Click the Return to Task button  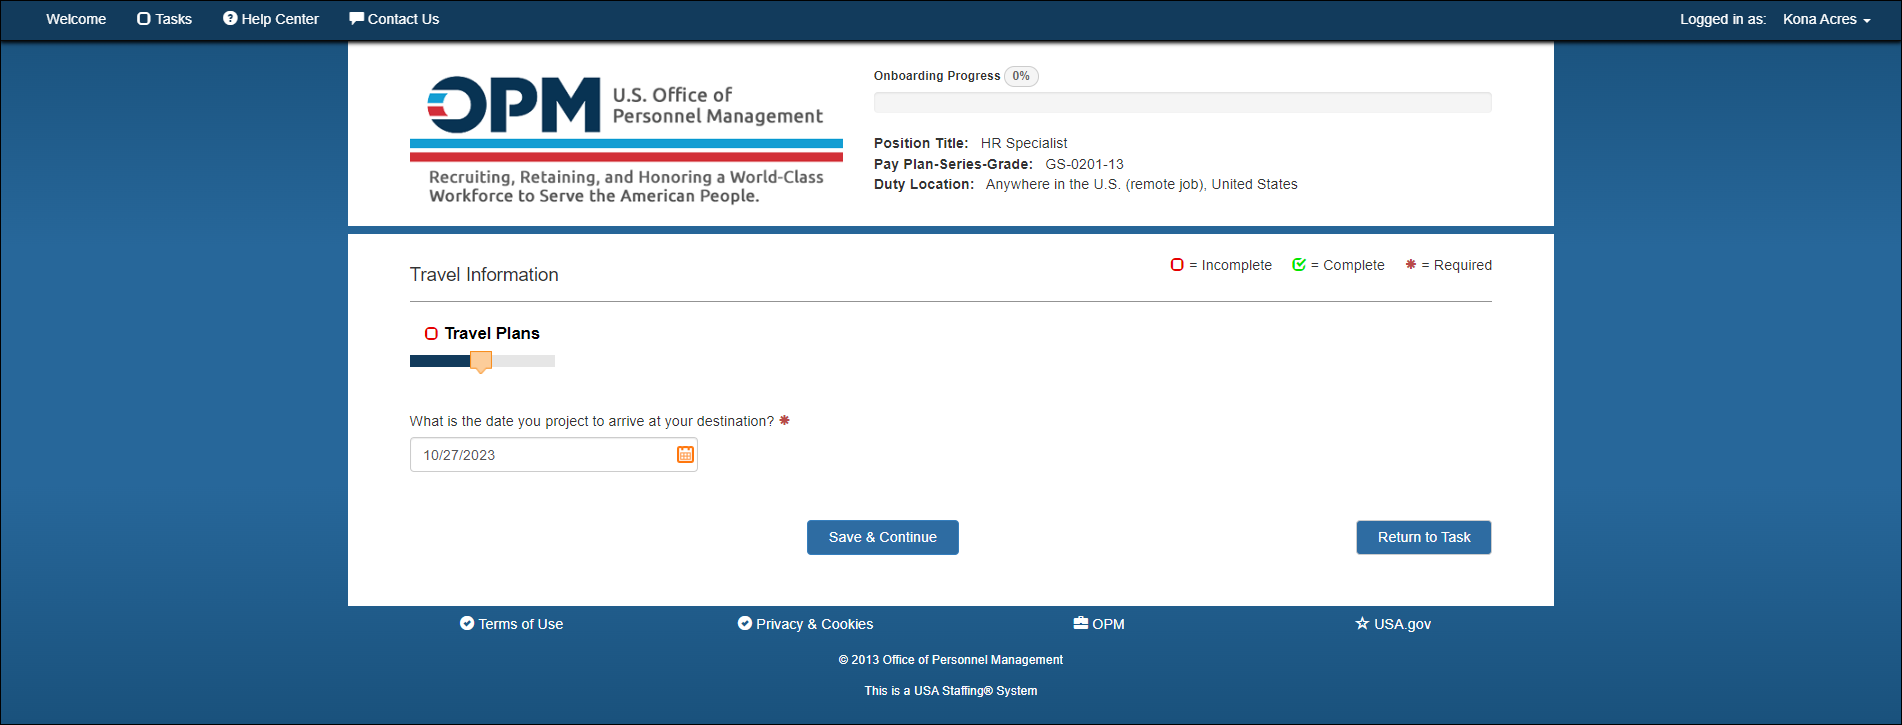coord(1424,537)
